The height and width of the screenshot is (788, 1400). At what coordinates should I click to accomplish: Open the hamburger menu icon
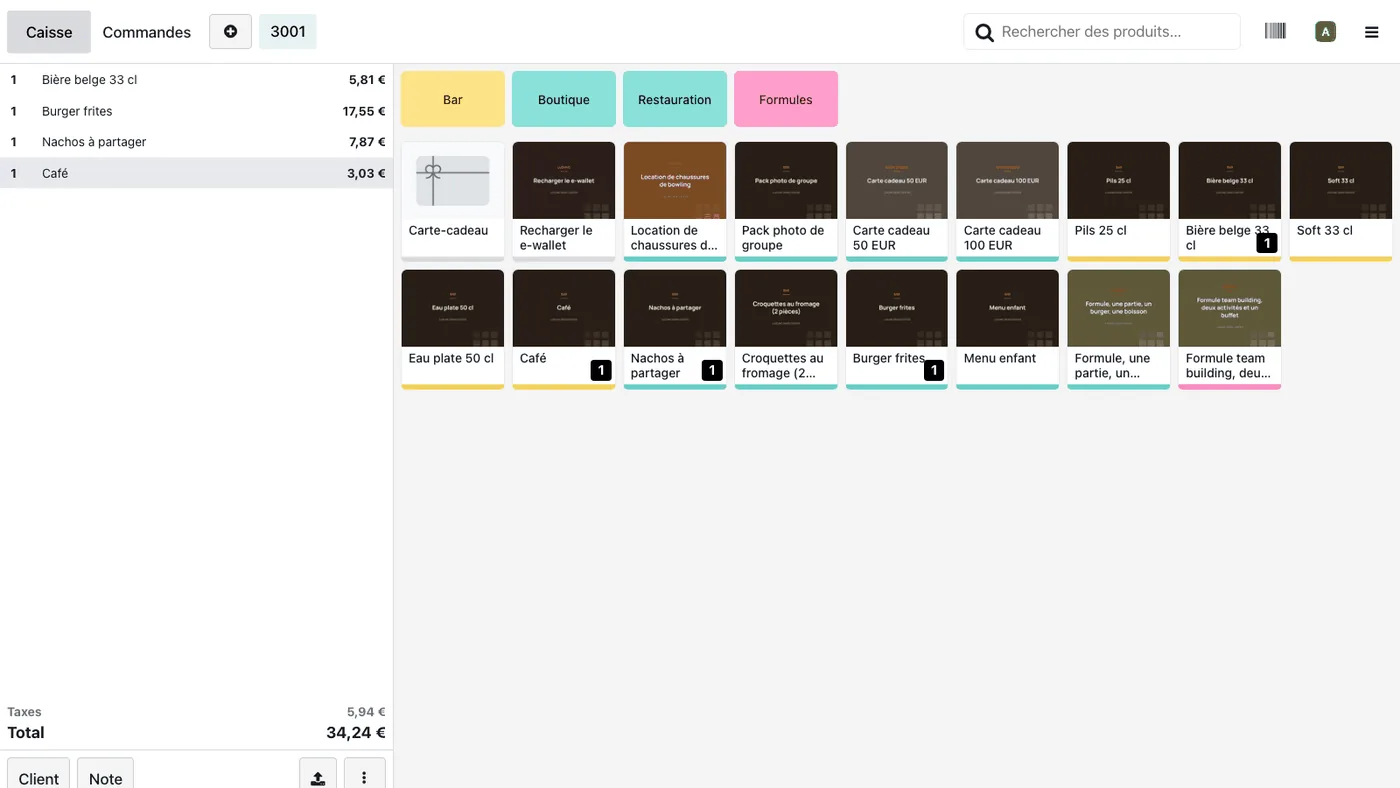pos(1372,32)
